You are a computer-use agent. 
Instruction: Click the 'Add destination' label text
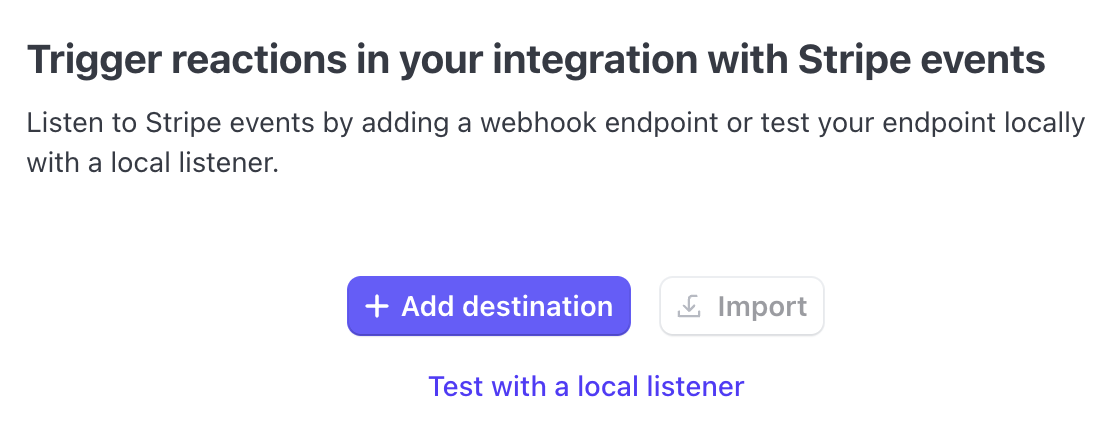(507, 307)
